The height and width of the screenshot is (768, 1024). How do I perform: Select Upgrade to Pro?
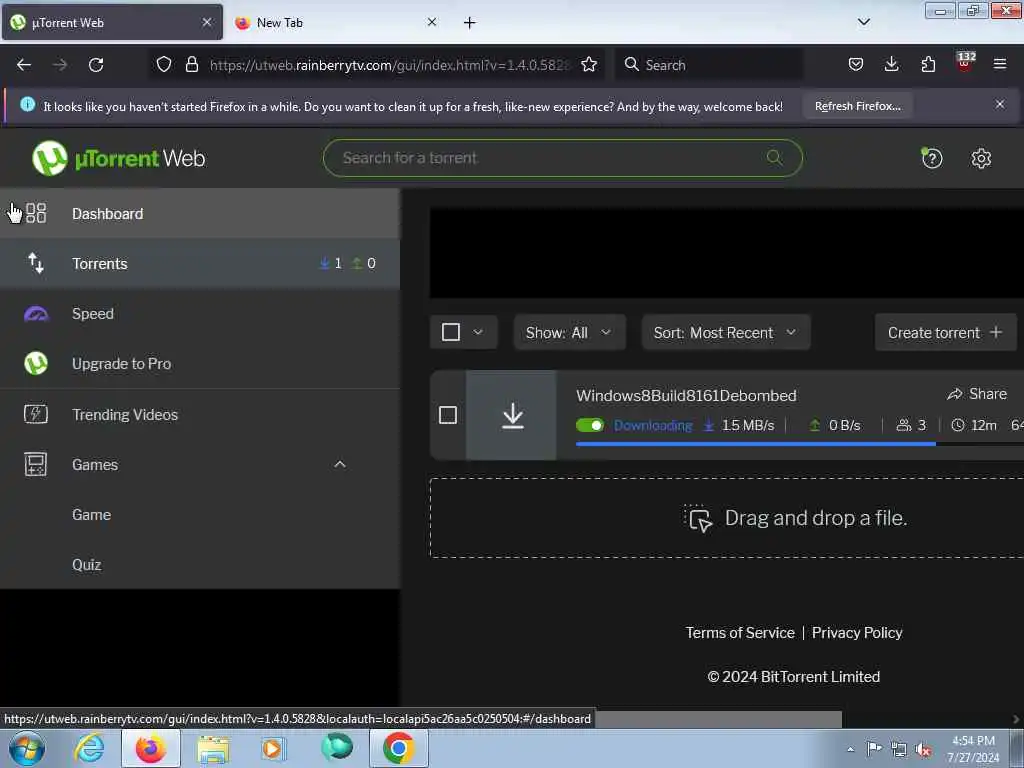click(200, 364)
